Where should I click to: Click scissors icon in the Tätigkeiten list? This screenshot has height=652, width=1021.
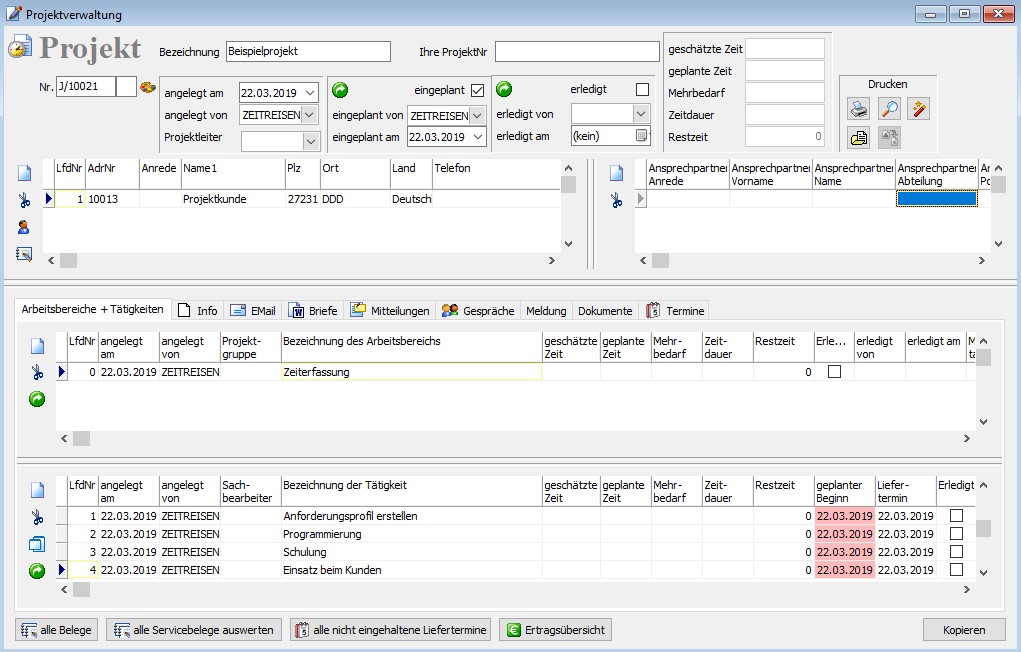[37, 517]
